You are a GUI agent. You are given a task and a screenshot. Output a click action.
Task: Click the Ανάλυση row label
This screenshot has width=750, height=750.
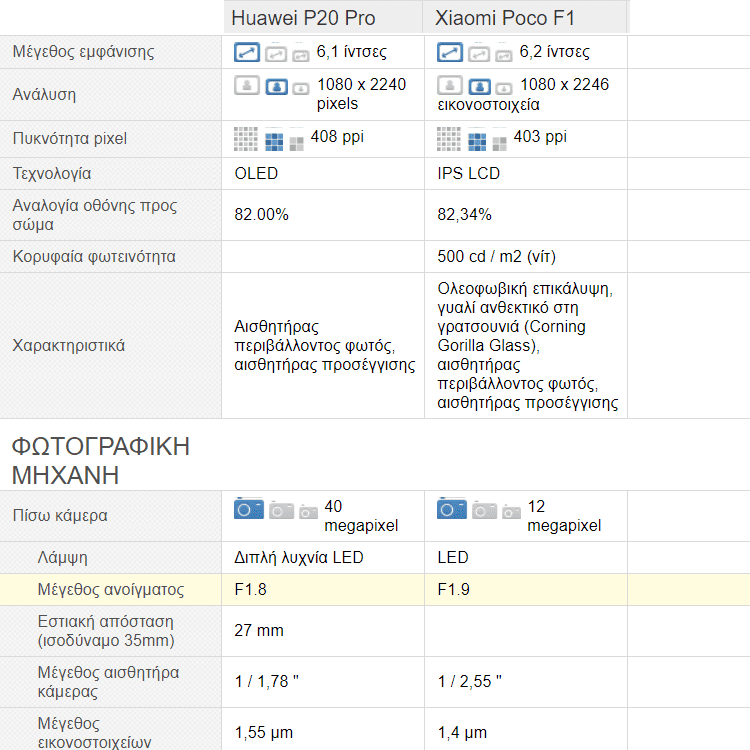coord(44,95)
